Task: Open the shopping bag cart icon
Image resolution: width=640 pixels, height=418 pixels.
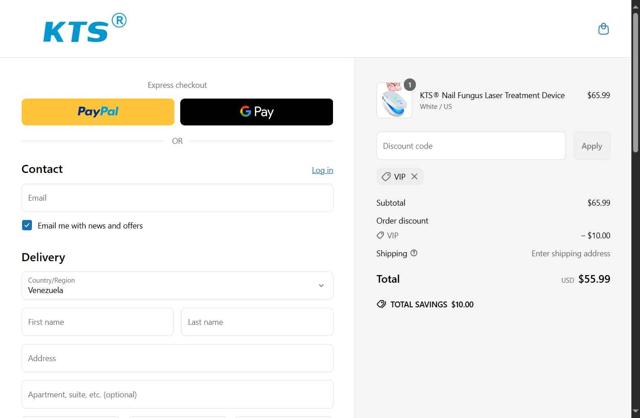Action: 603,29
